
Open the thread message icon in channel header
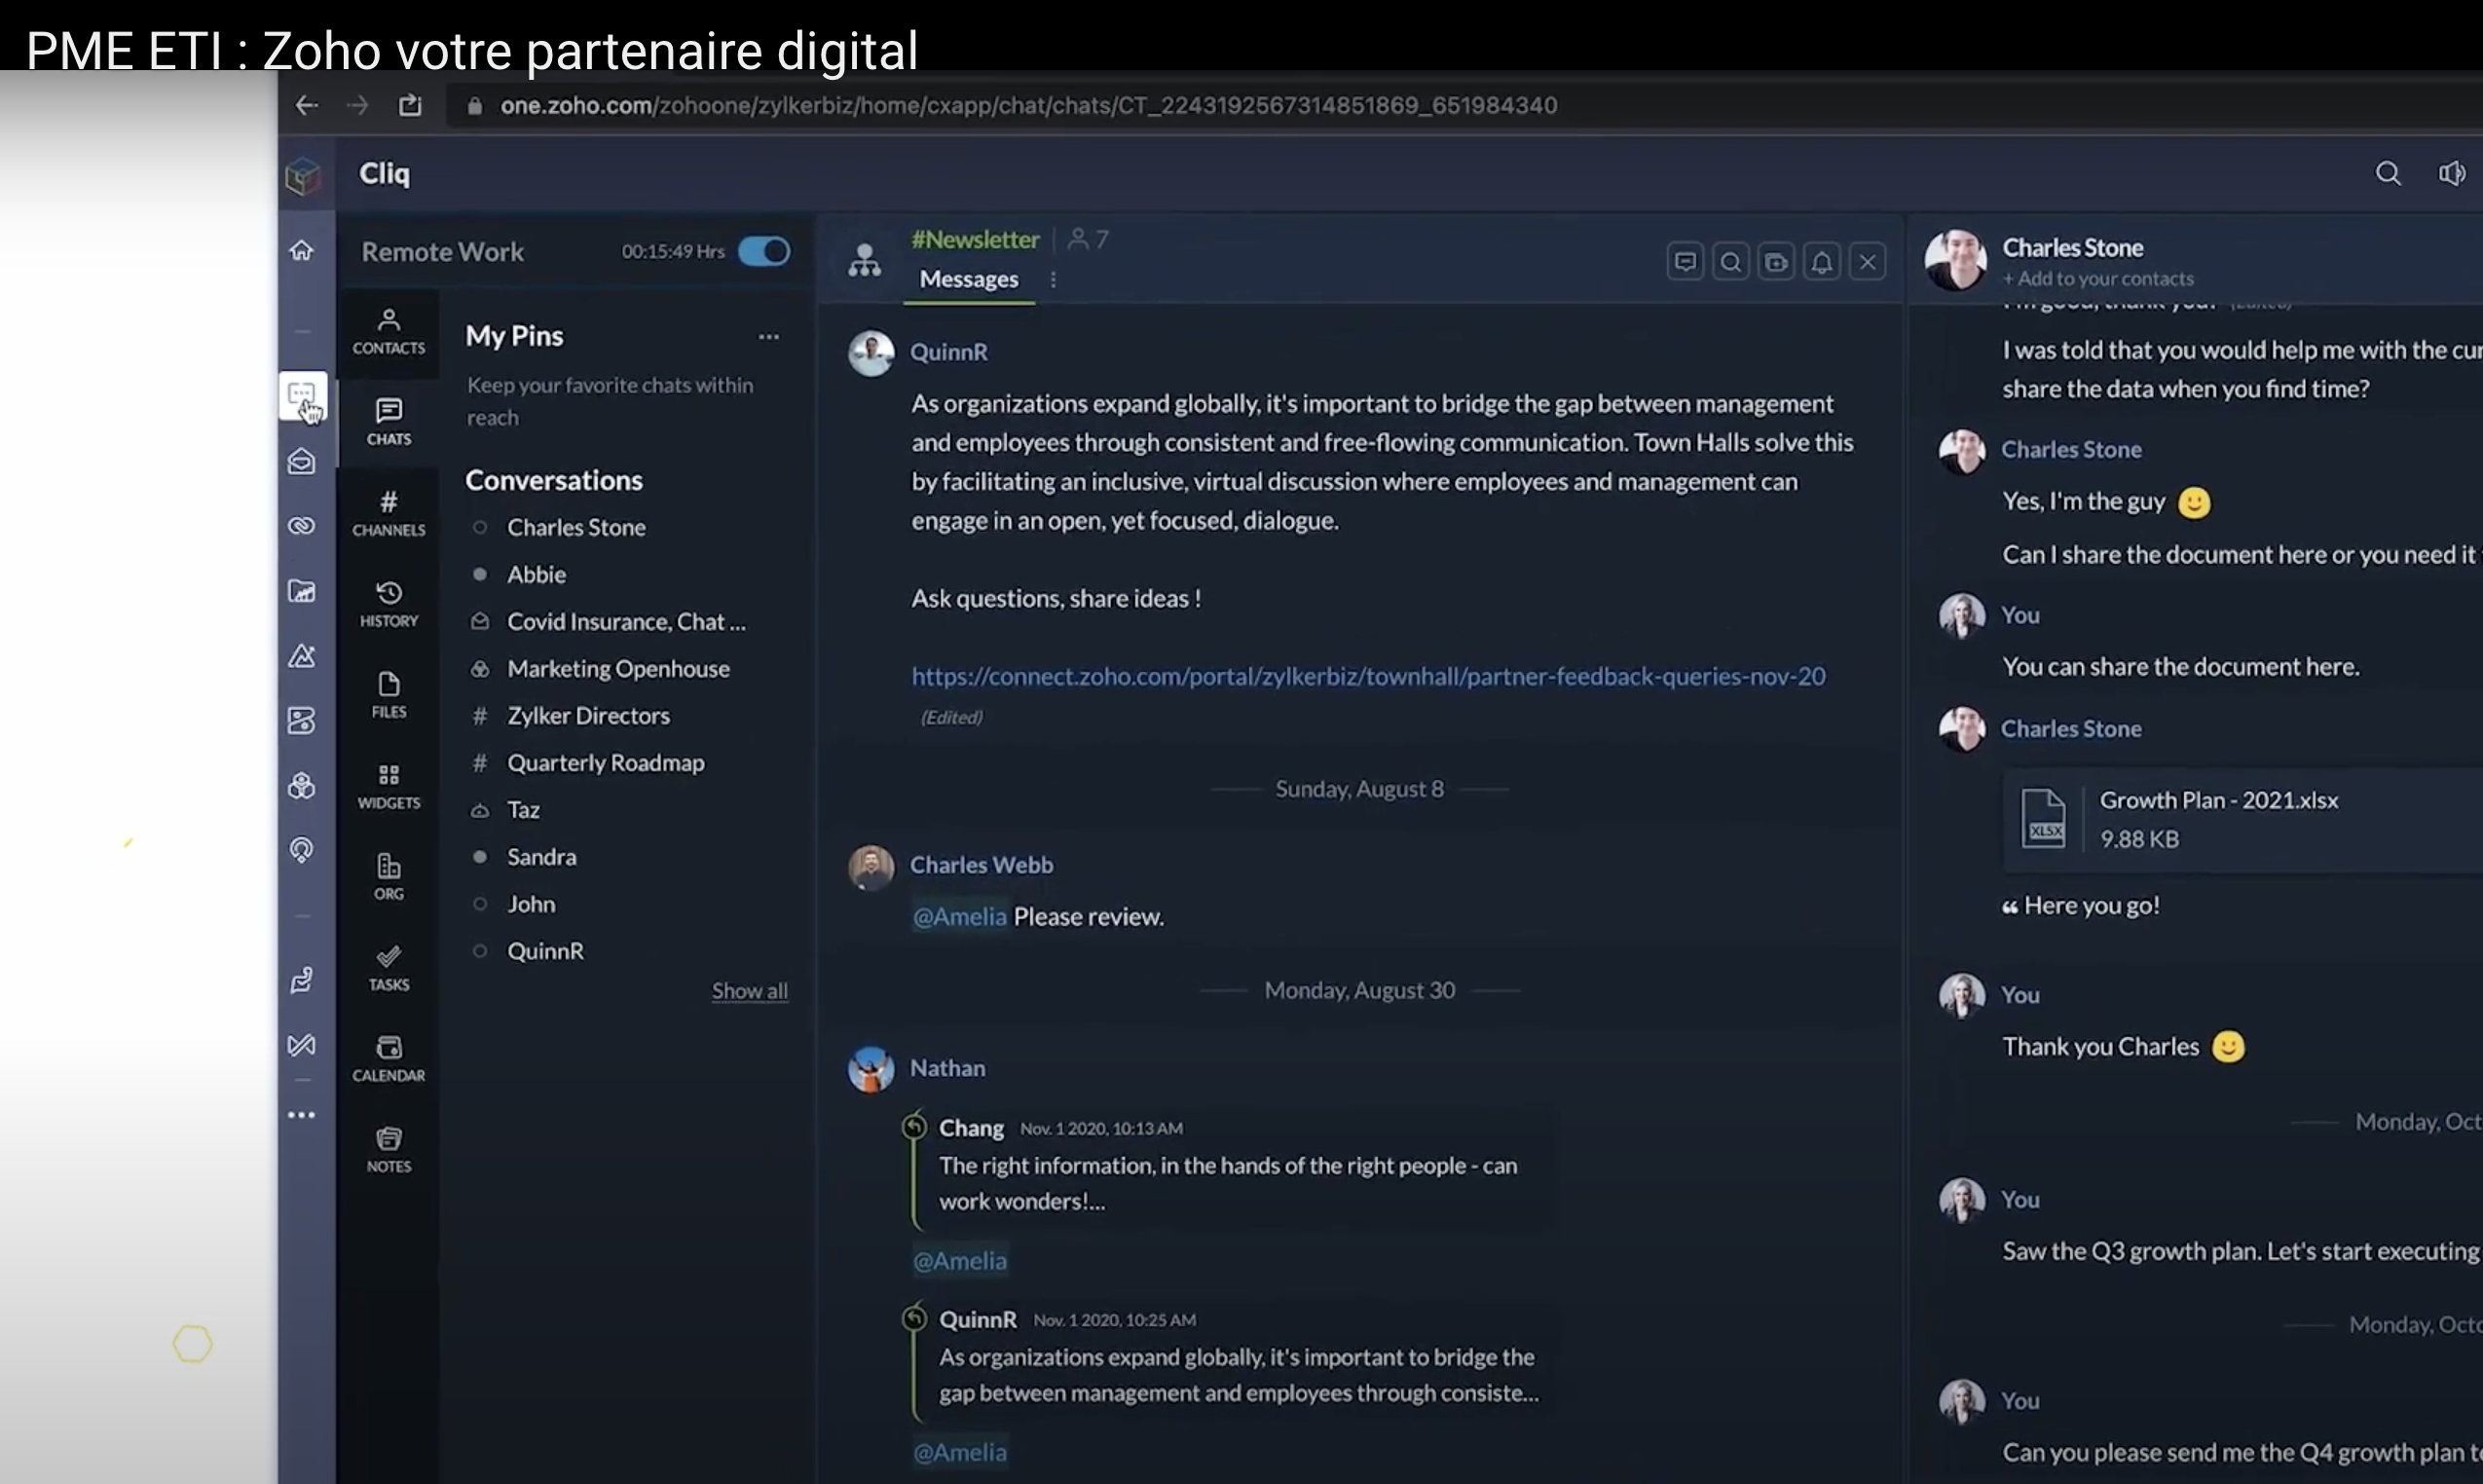(1685, 262)
